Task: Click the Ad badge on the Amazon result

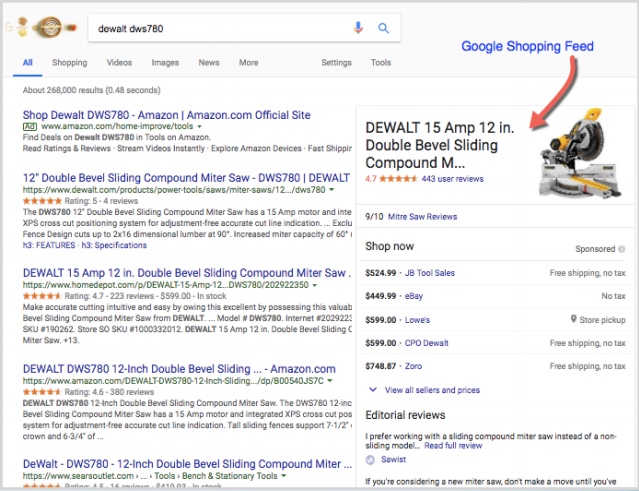Action: pos(30,126)
